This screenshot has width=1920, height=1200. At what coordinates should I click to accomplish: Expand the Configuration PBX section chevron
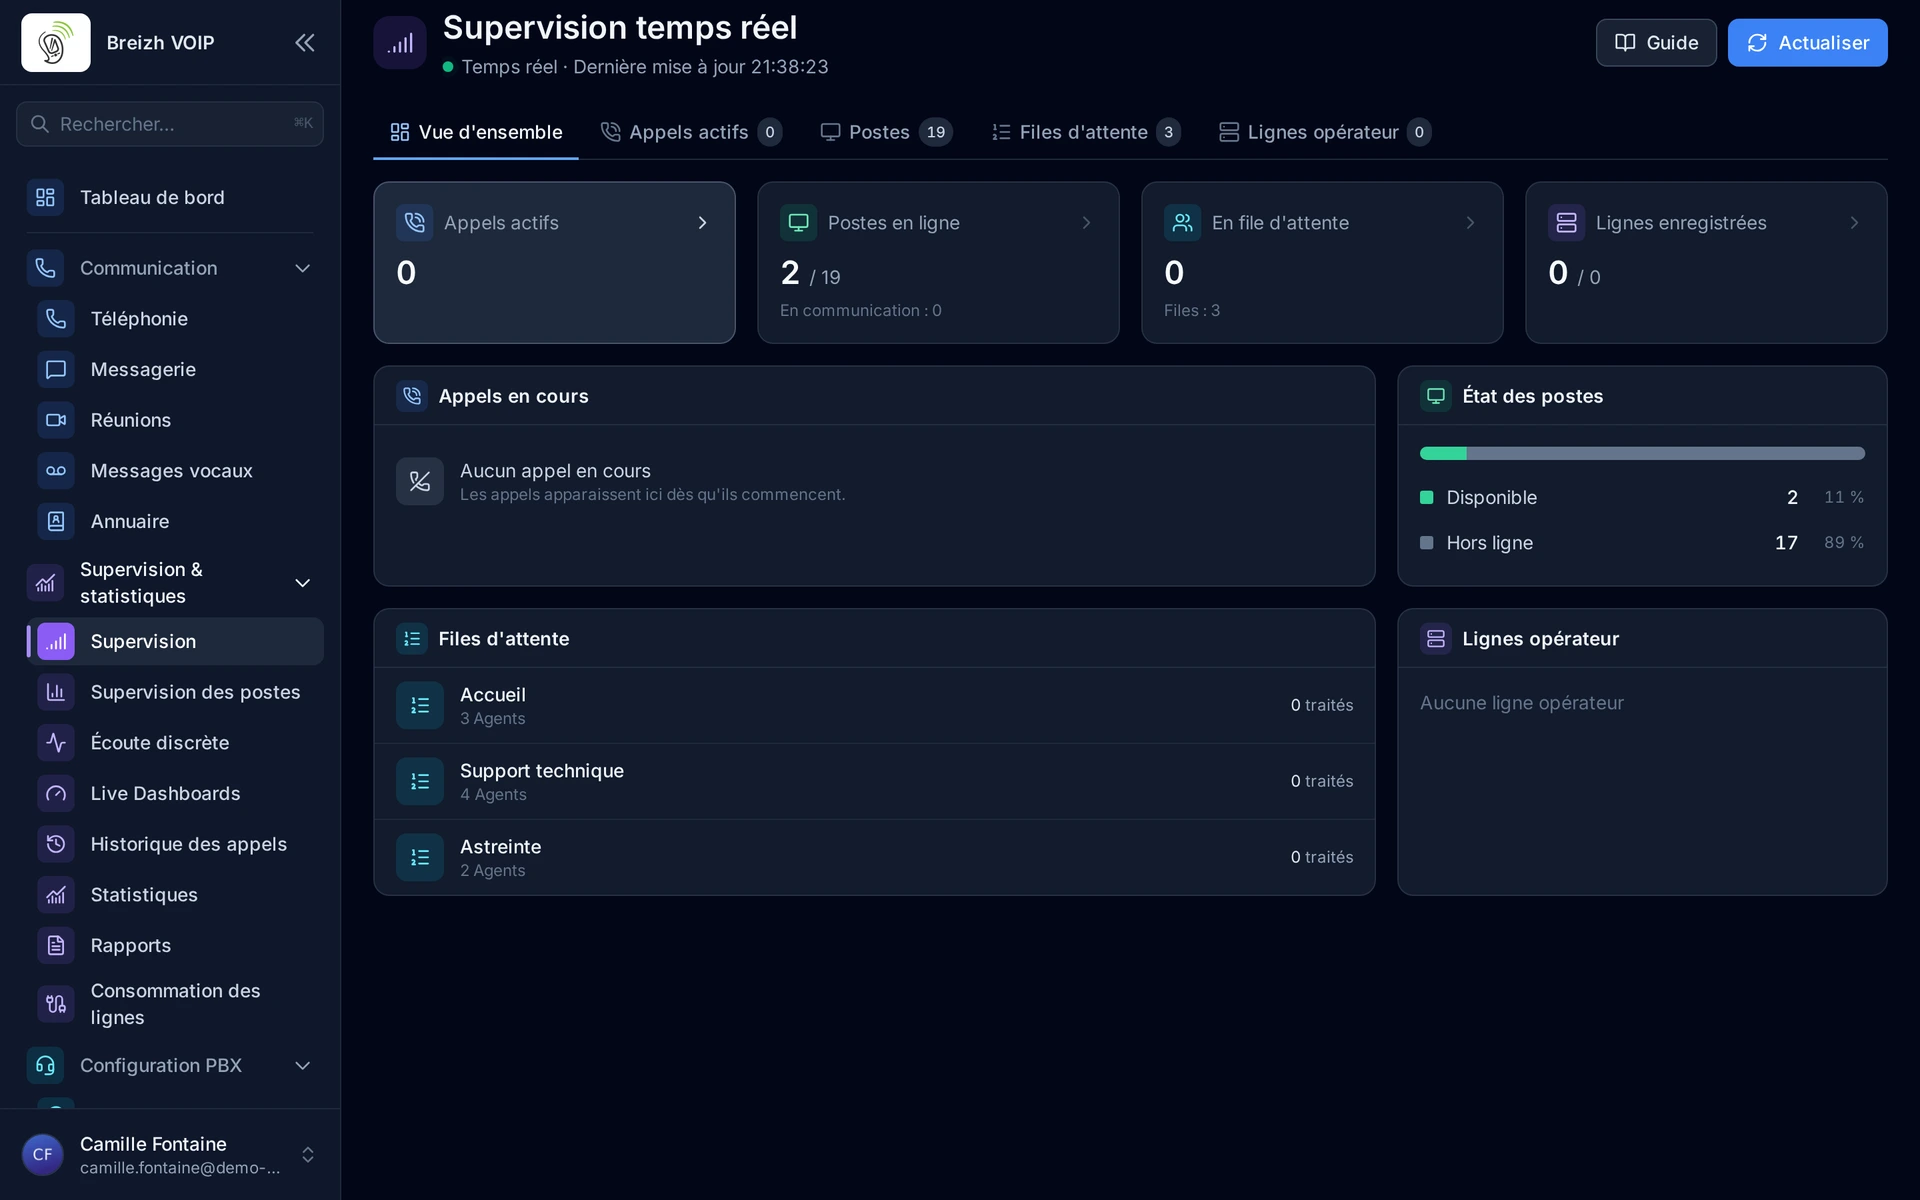click(x=303, y=1066)
